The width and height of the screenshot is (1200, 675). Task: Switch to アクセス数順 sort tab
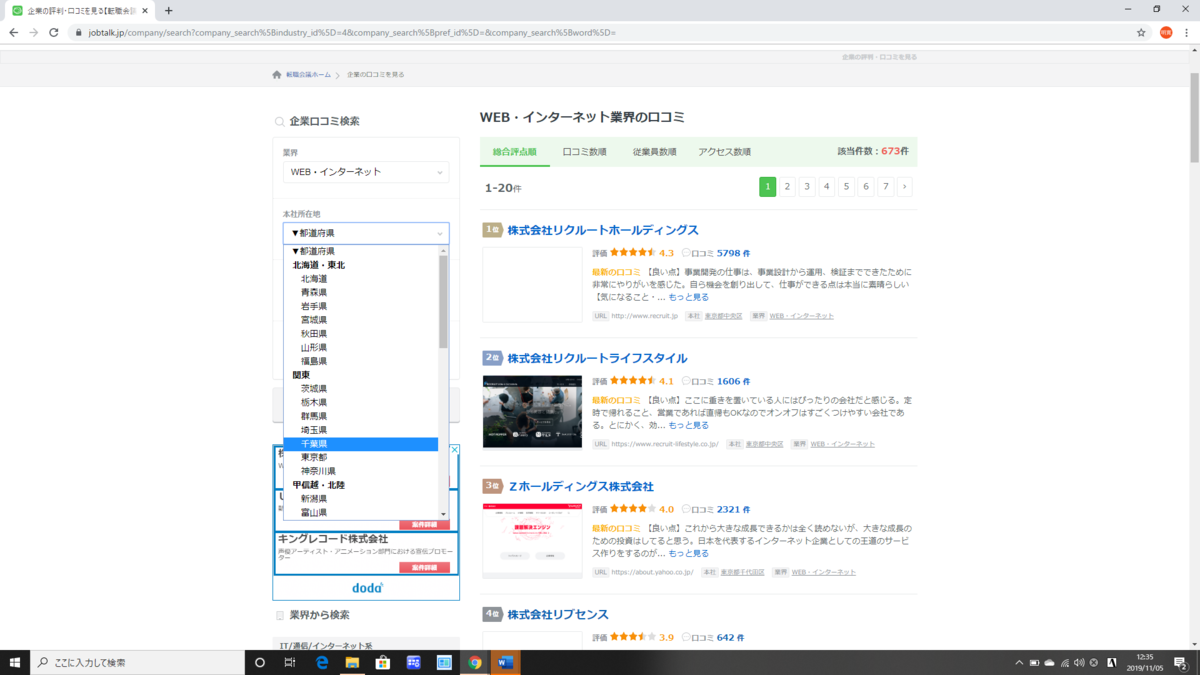(724, 152)
